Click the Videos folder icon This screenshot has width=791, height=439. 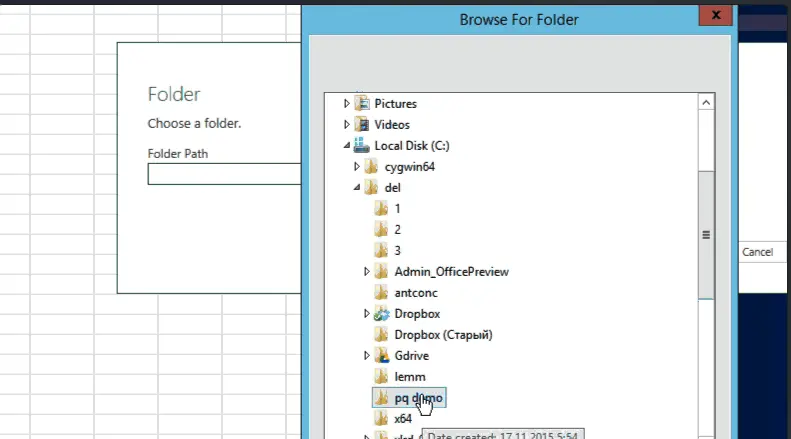[x=362, y=125]
